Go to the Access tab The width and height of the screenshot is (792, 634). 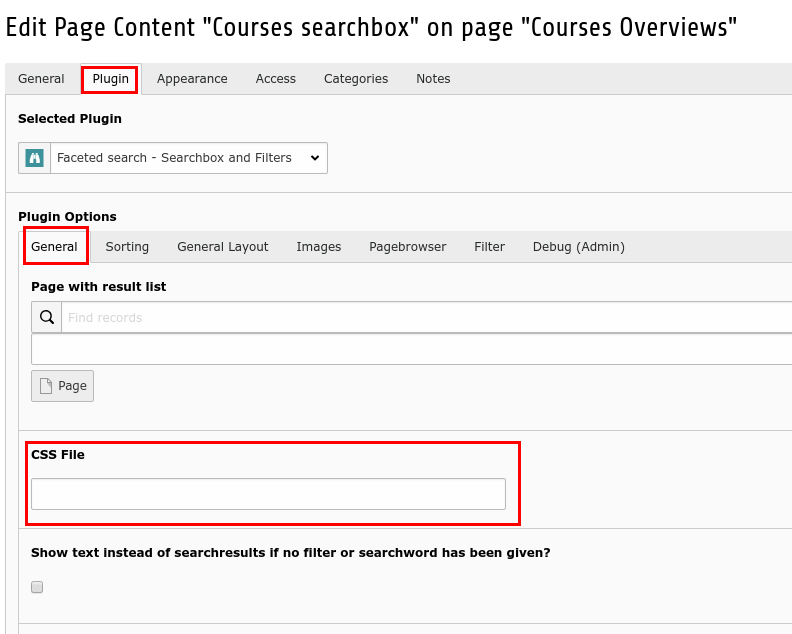point(275,79)
